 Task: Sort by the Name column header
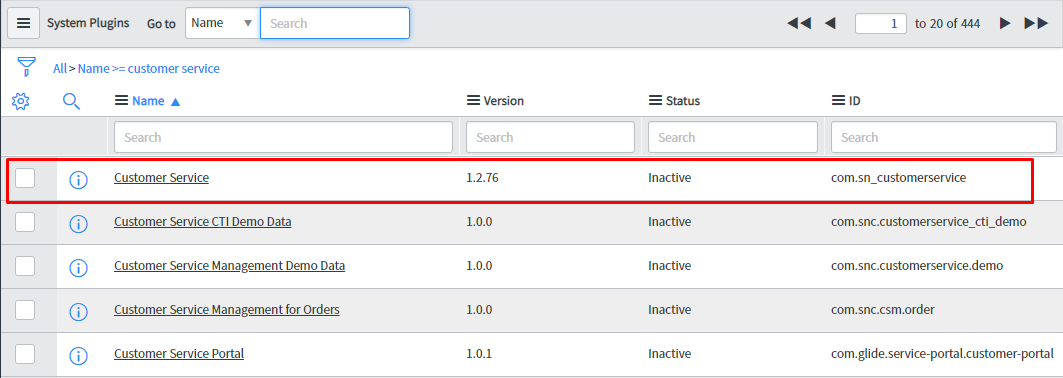tap(148, 101)
